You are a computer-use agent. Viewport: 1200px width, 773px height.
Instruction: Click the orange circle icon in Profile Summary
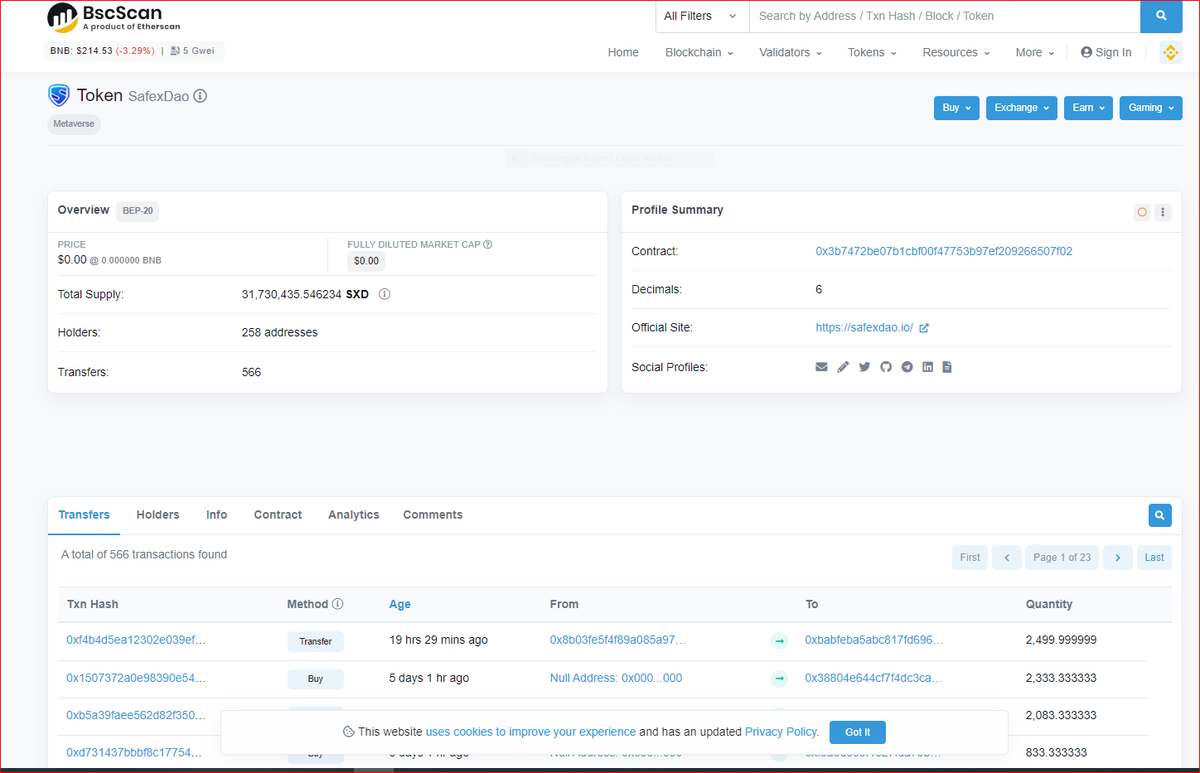click(1142, 212)
